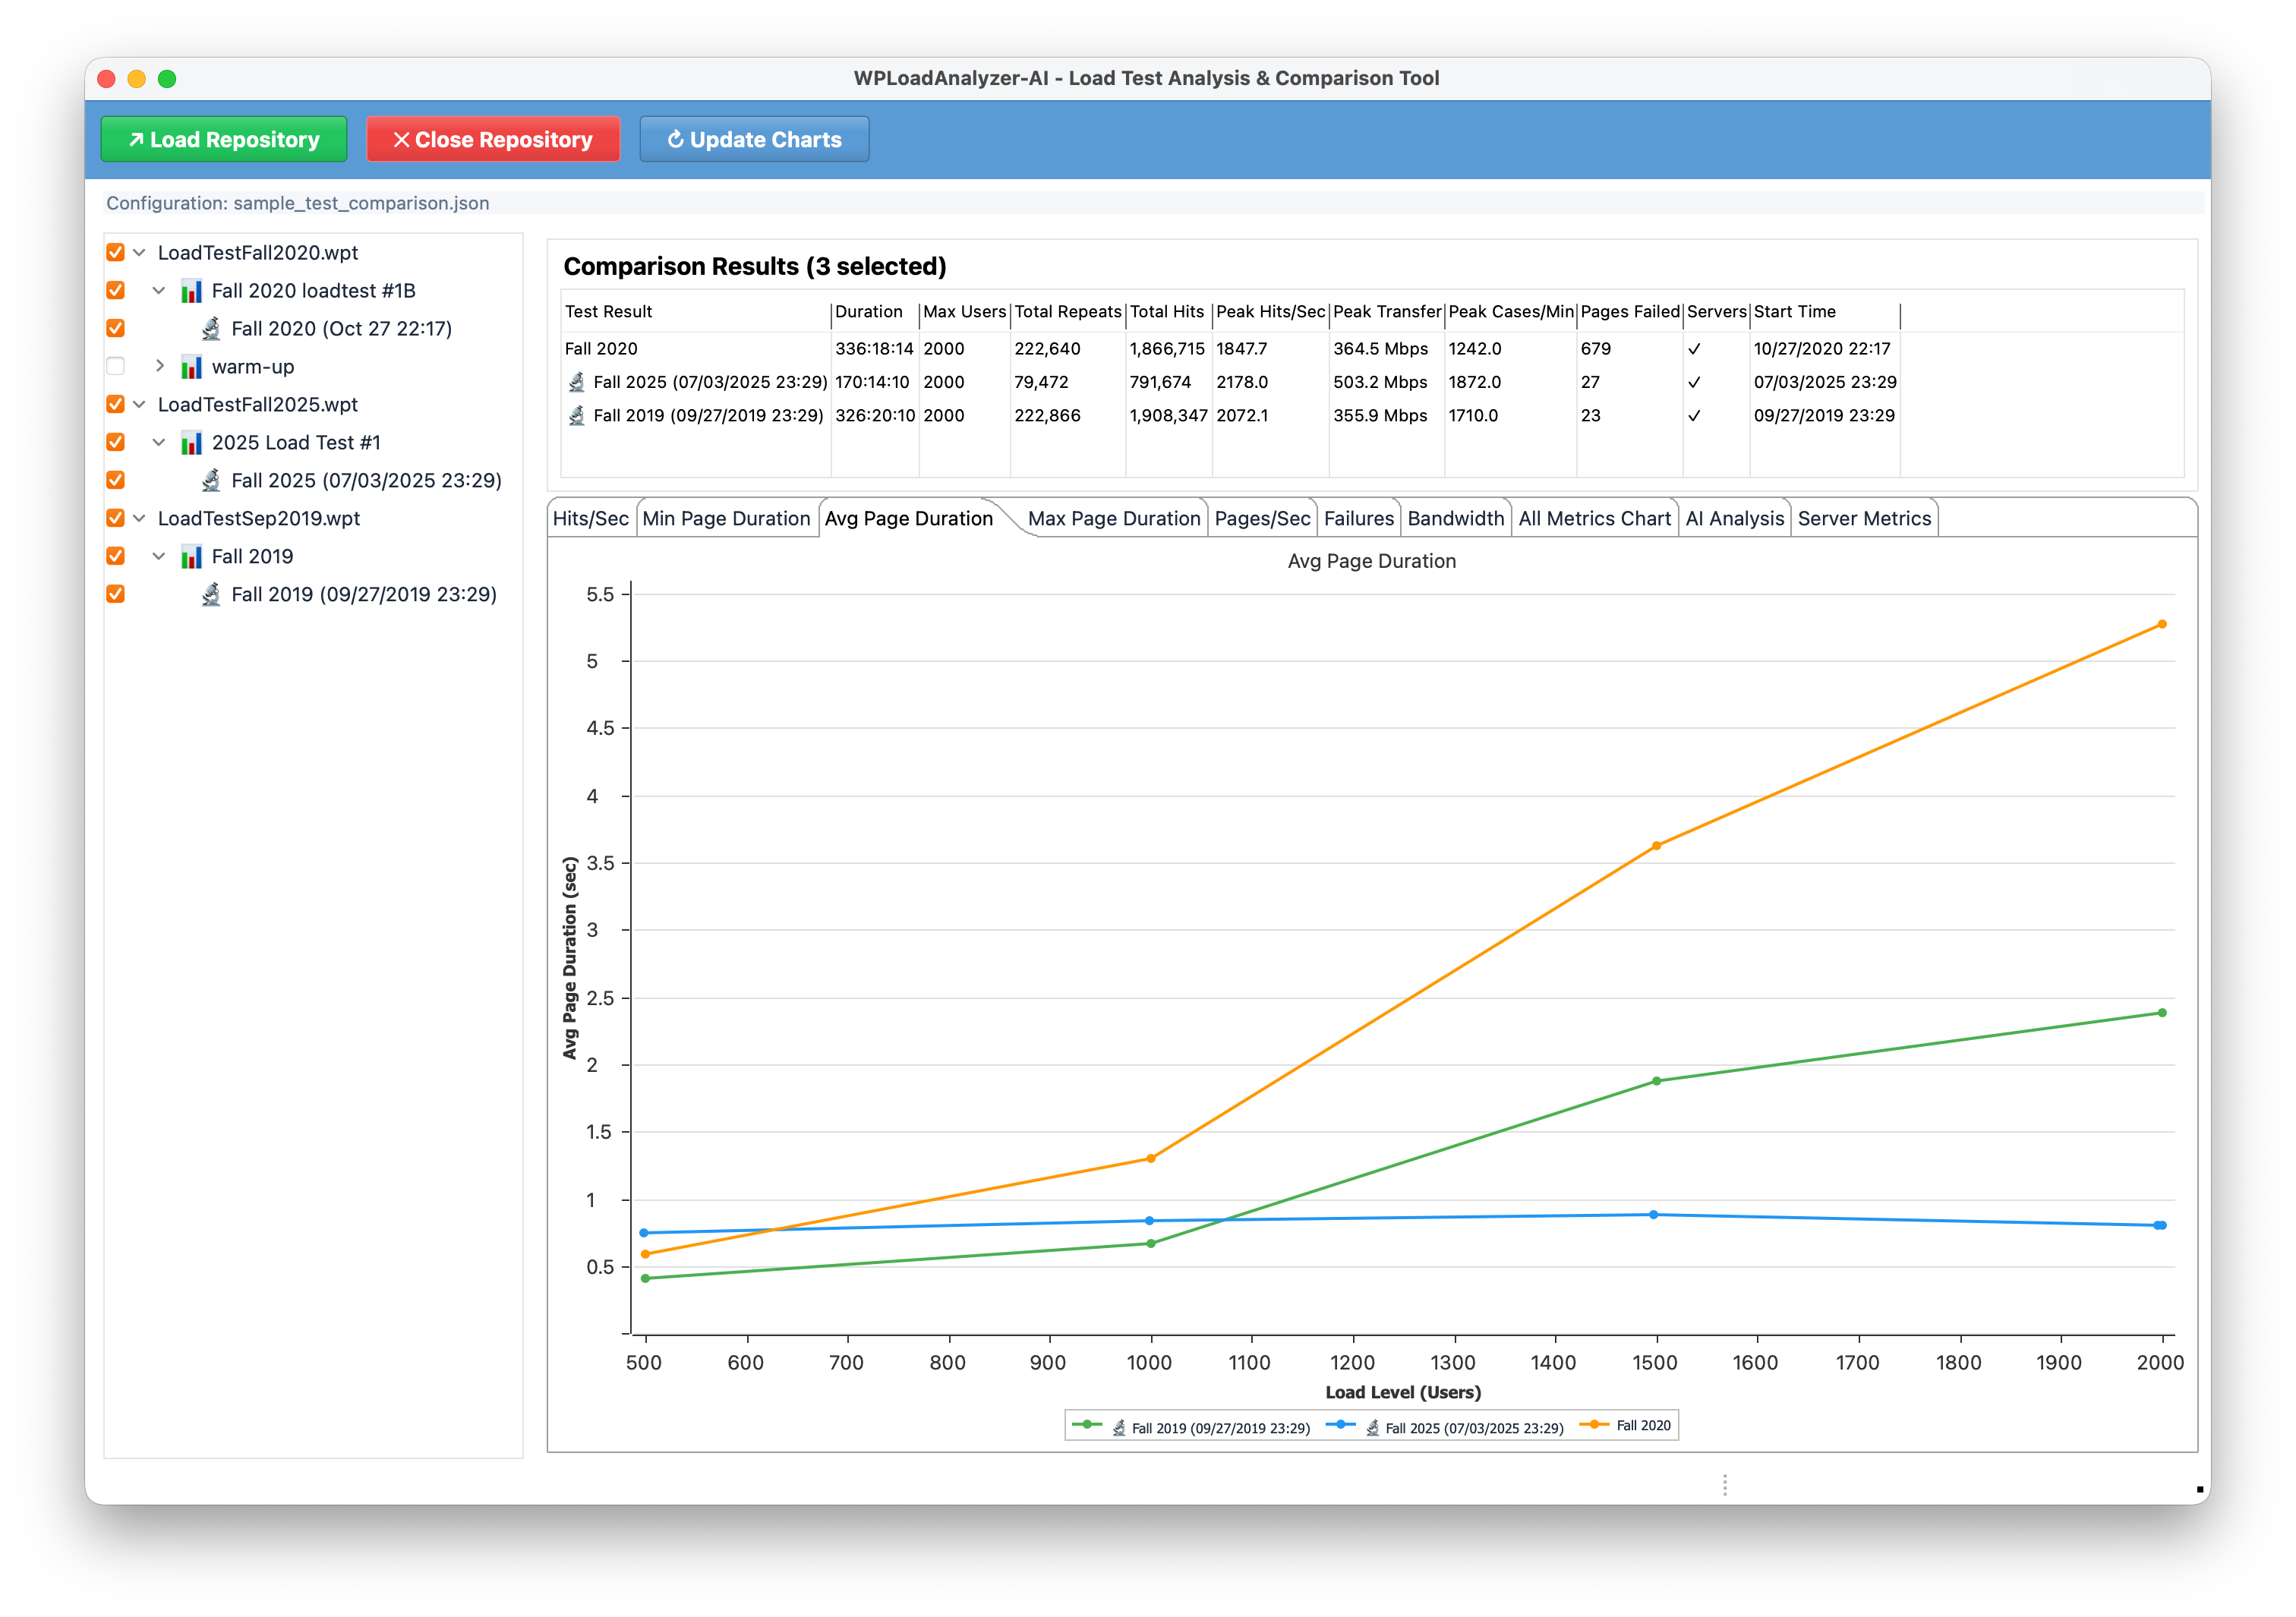Select the microscope icon beside Fall 2019 (09/27/2019 23:29)

(x=210, y=594)
